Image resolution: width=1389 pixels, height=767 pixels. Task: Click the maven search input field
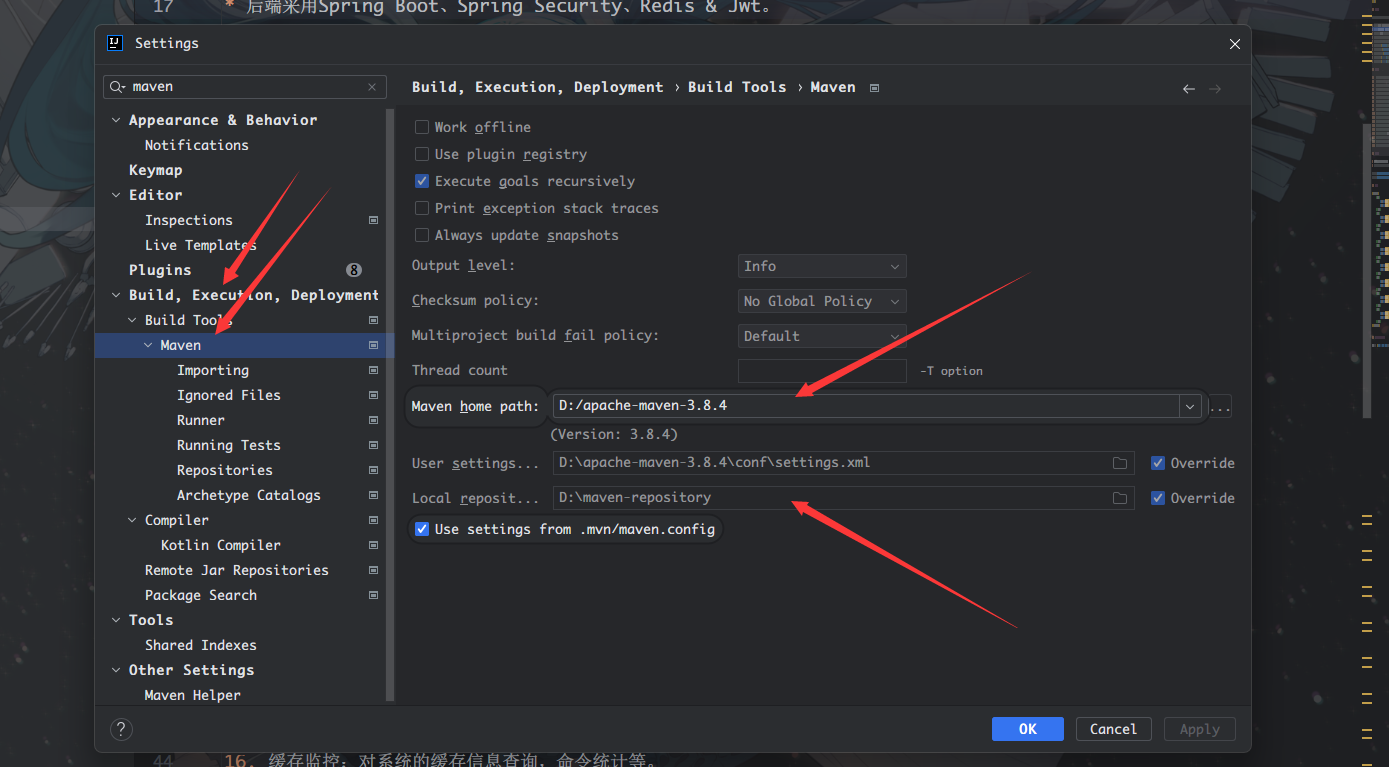[246, 87]
